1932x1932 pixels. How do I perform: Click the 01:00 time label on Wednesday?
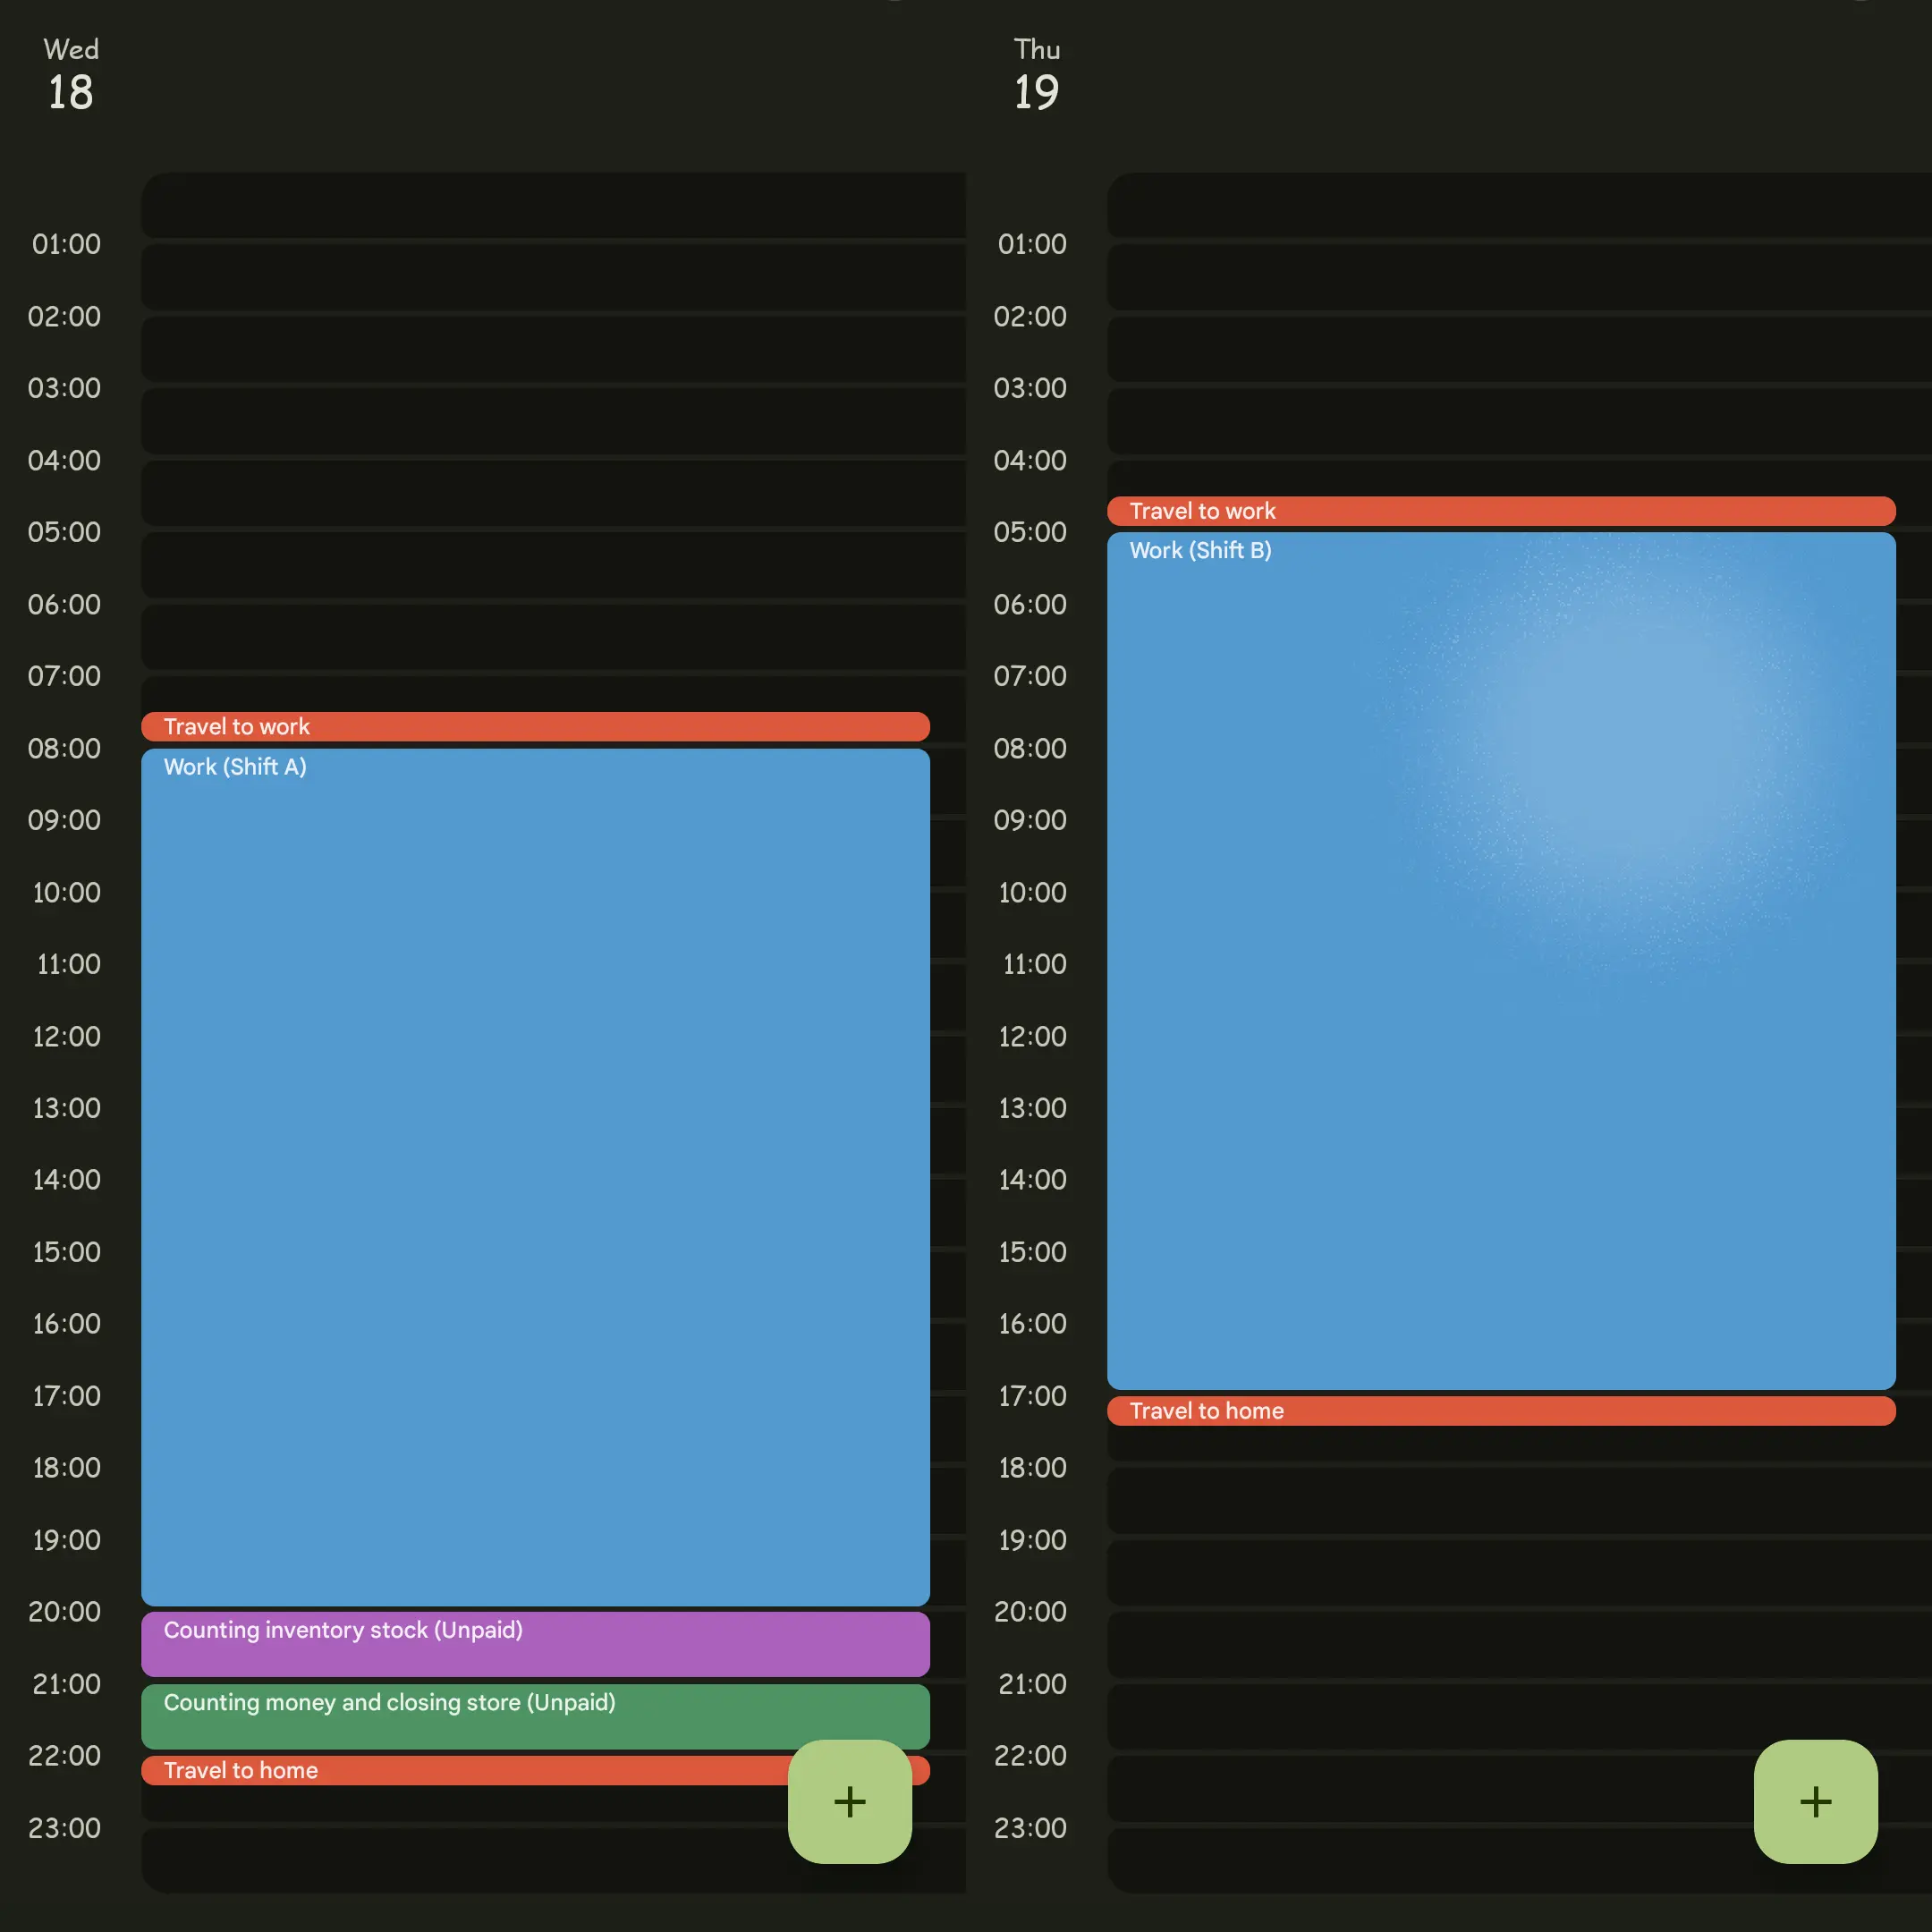(x=66, y=244)
